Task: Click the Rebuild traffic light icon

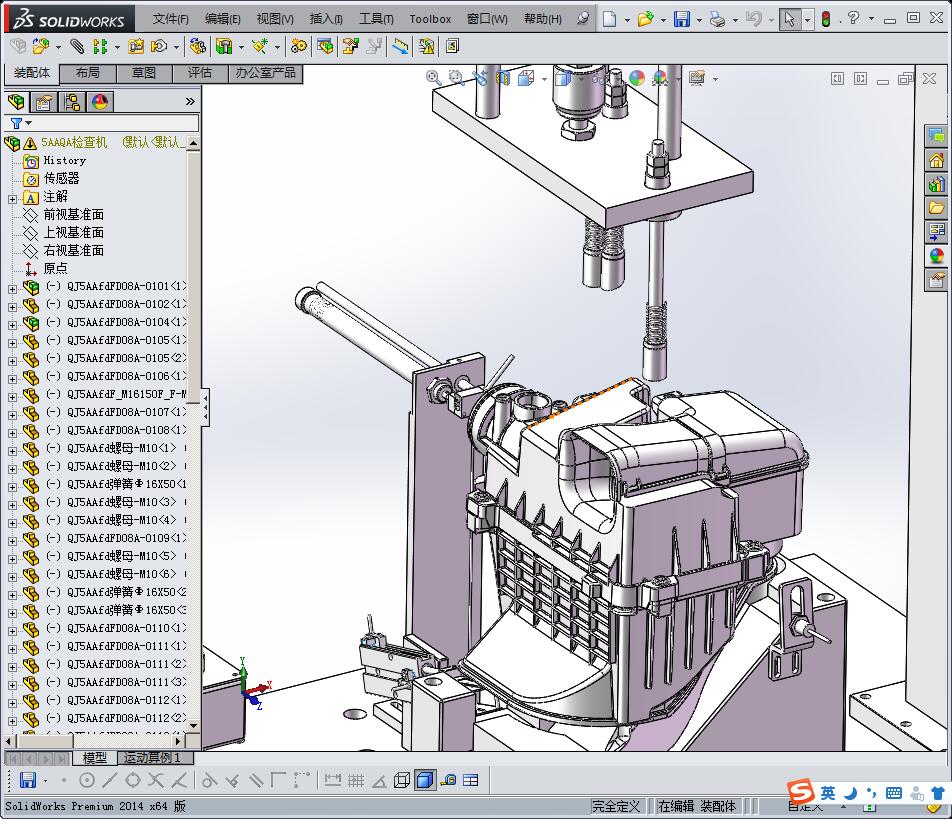Action: 826,19
